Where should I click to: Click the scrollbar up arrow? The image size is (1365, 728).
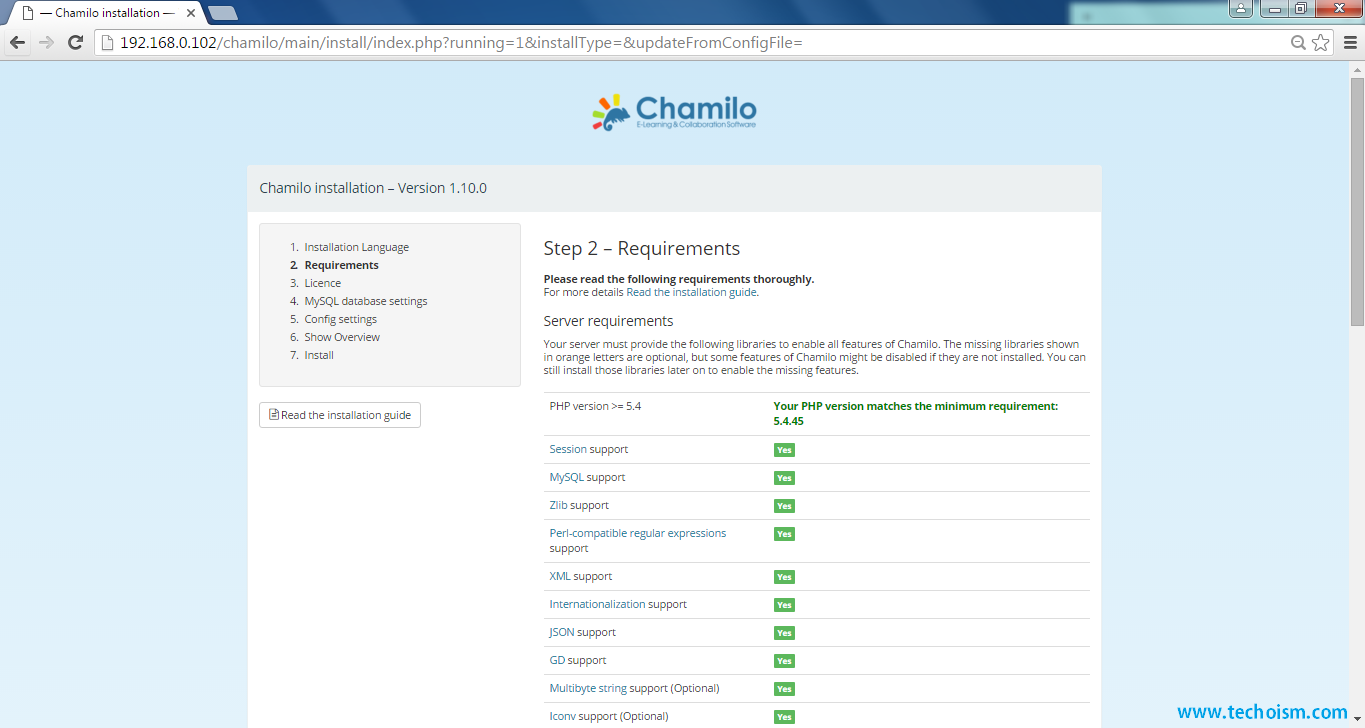coord(1357,67)
